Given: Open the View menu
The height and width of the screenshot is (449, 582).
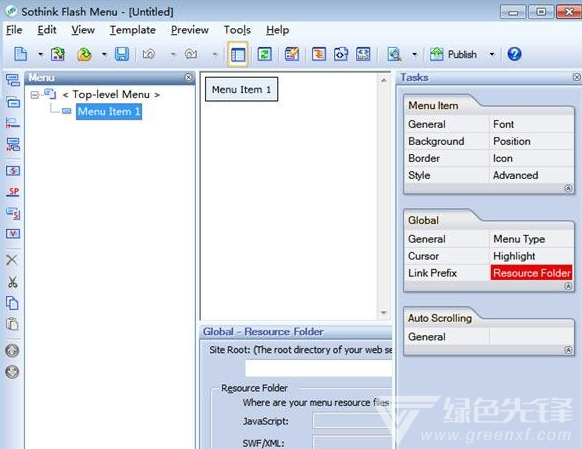Looking at the screenshot, I should click(x=83, y=30).
